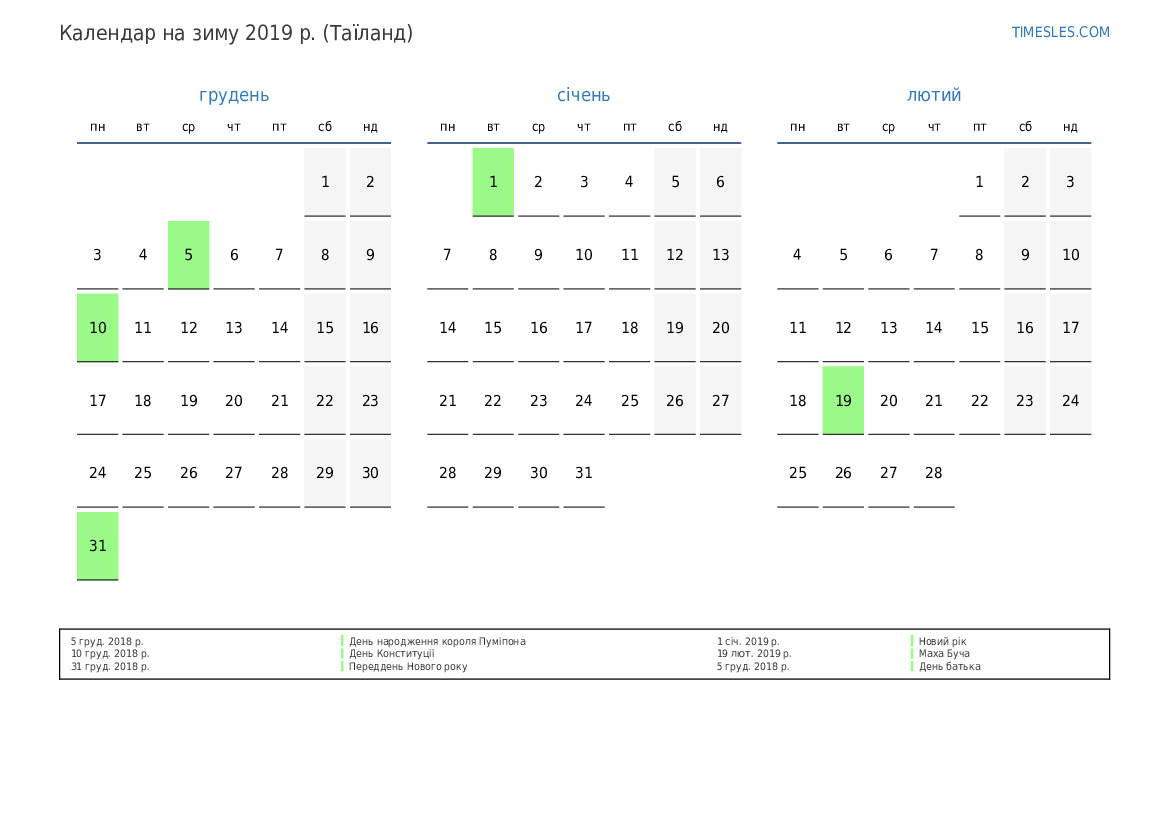The height and width of the screenshot is (827, 1169).
Task: Click the грудень month heading
Action: 234,95
